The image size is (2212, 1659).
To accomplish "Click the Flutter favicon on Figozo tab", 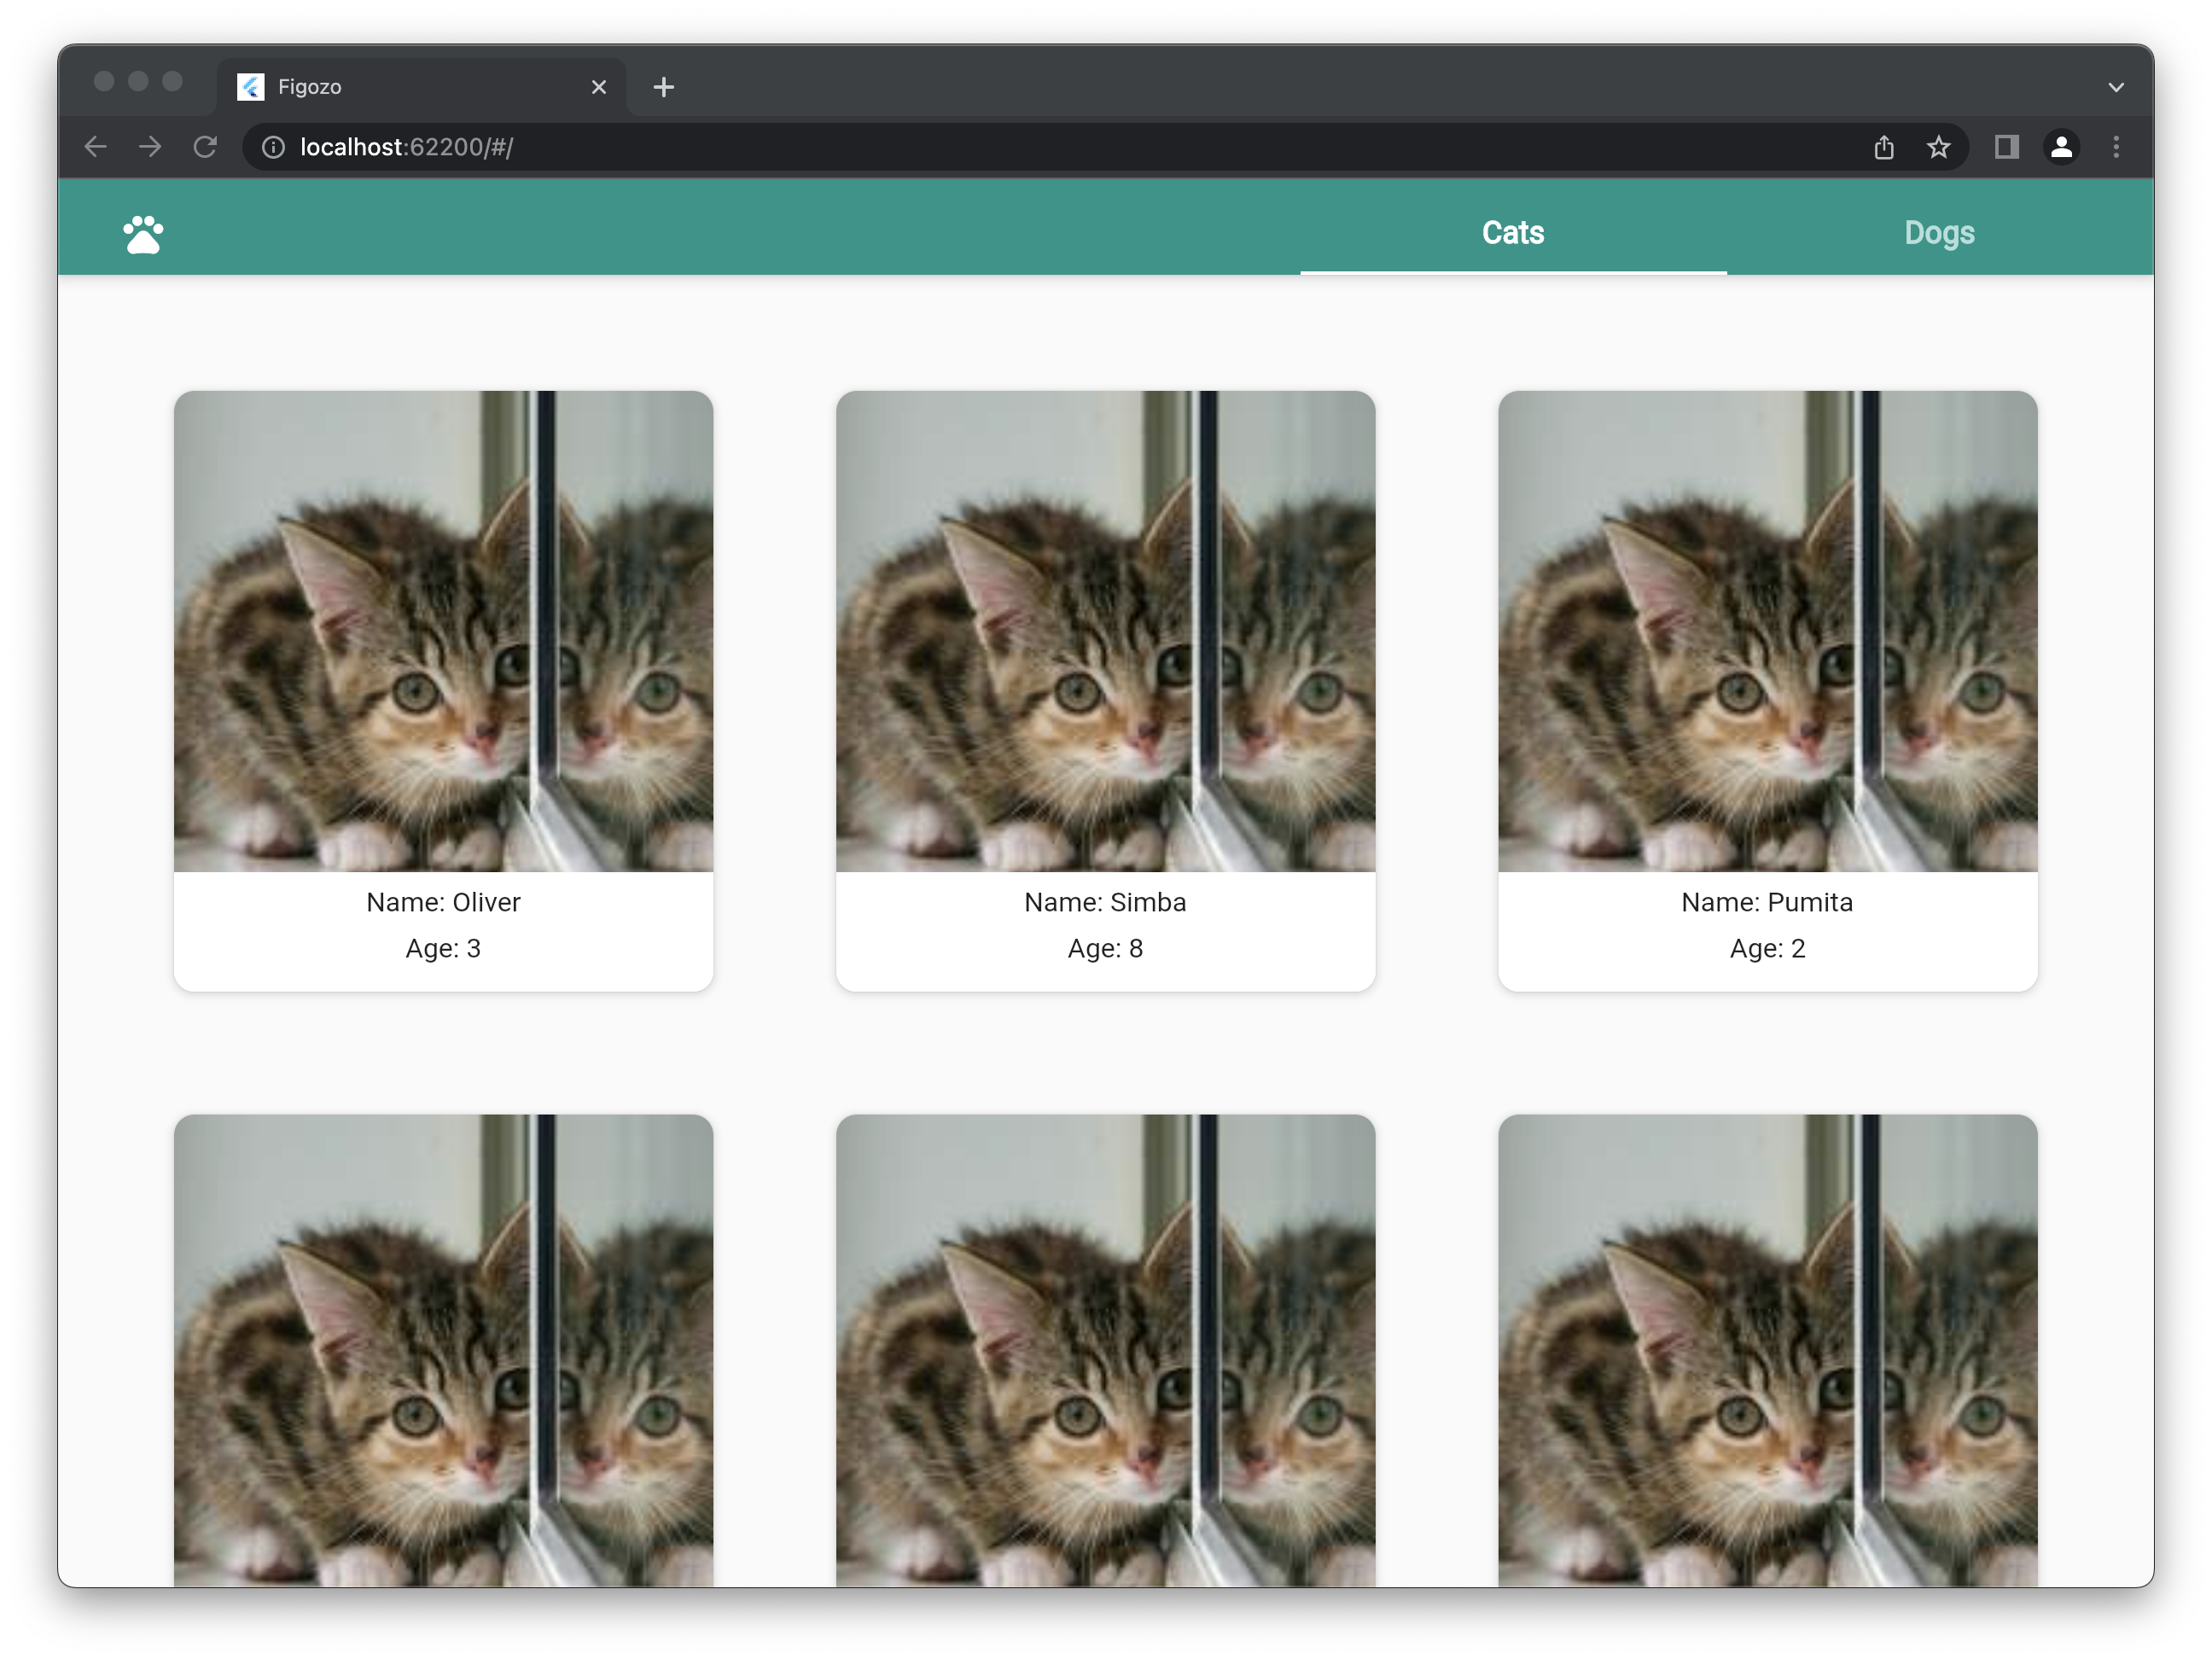I will pyautogui.click(x=251, y=87).
